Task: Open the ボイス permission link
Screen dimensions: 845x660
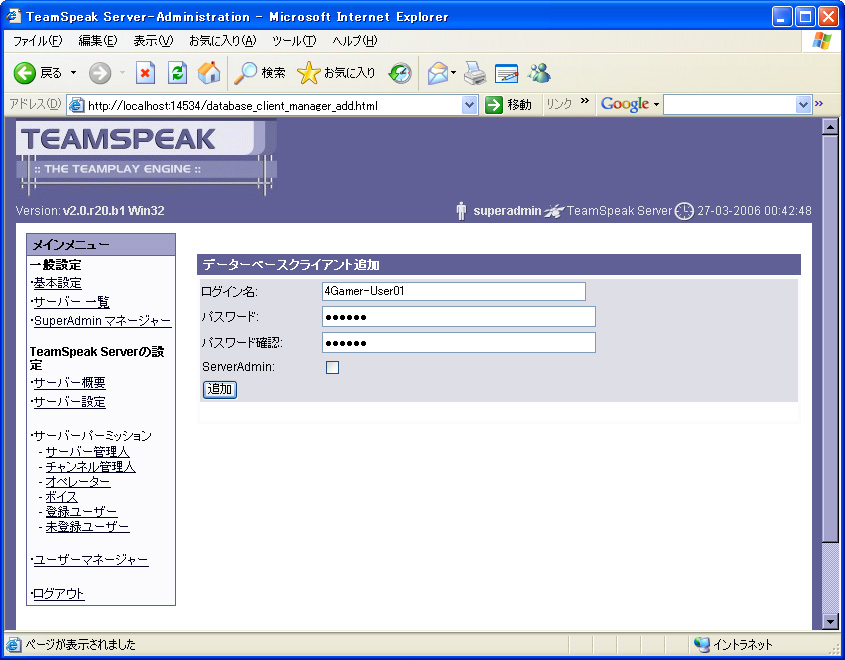Action: pos(61,497)
